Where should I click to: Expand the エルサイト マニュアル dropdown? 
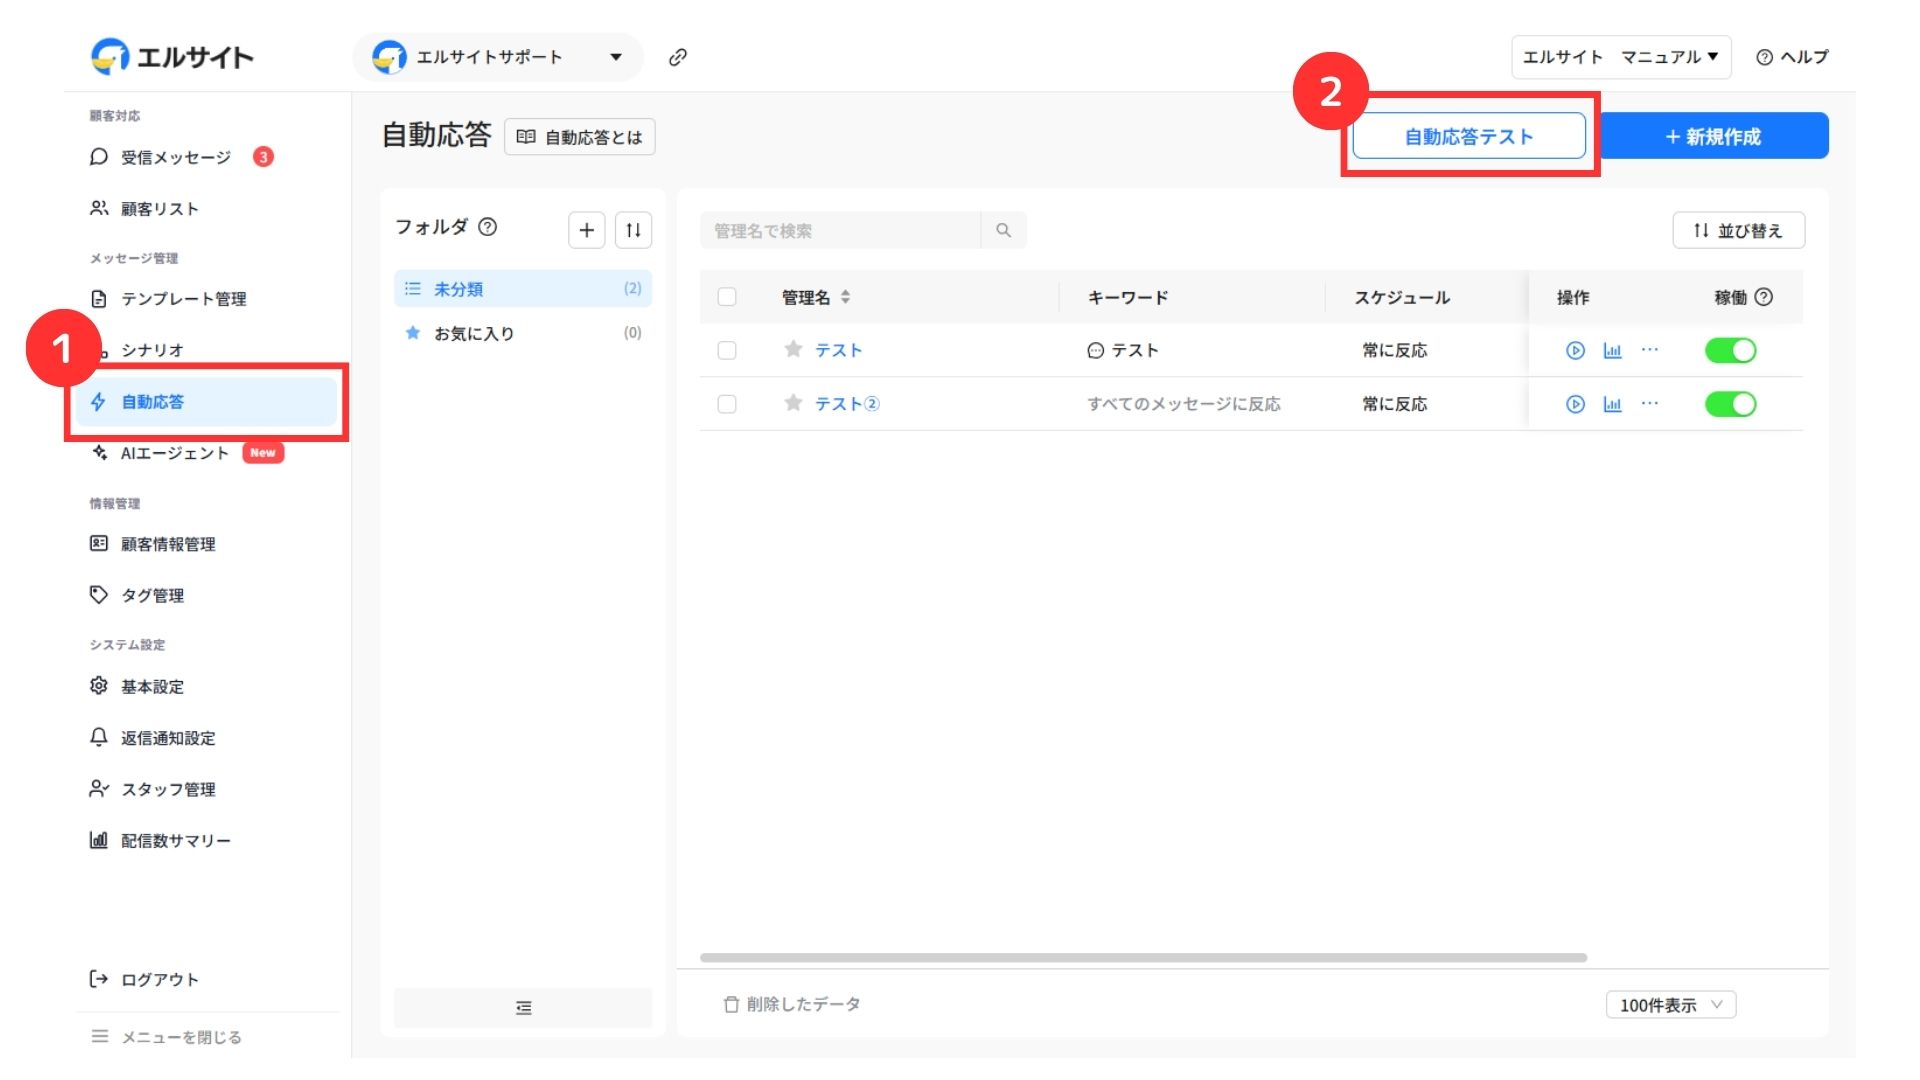[x=1620, y=57]
